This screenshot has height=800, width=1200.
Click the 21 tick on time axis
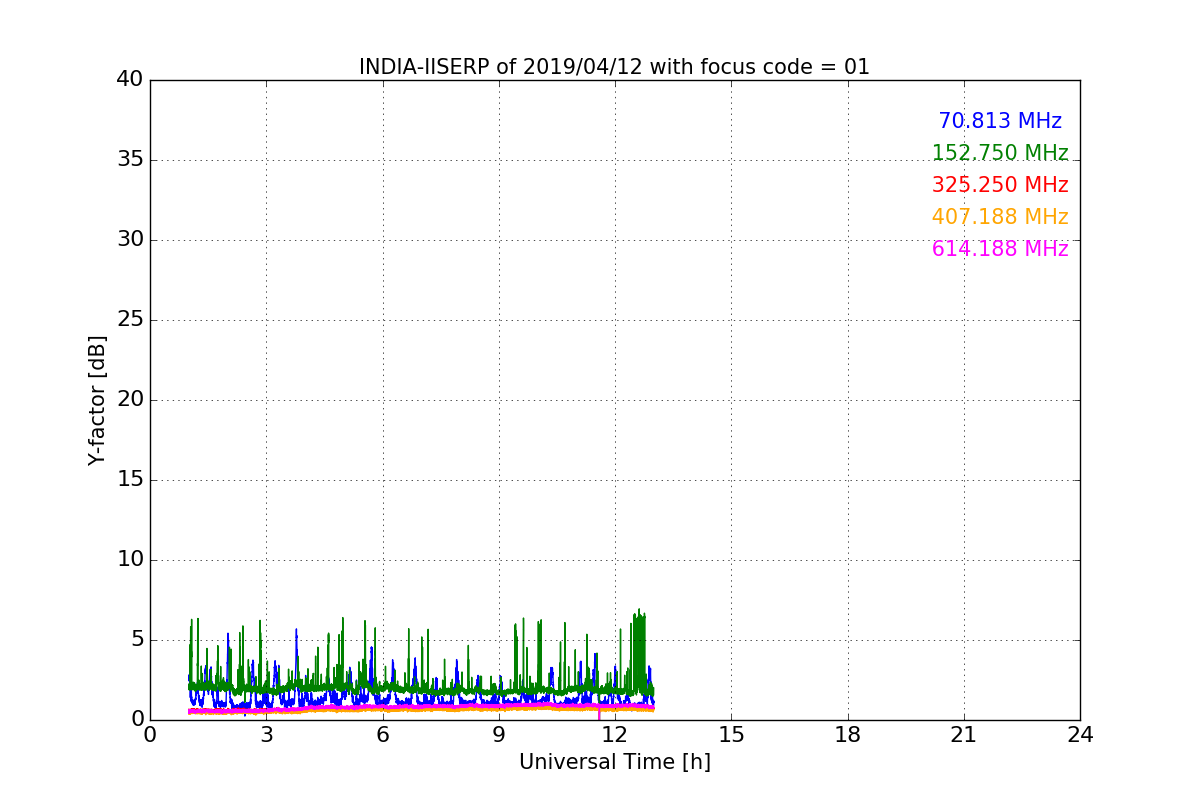click(964, 735)
